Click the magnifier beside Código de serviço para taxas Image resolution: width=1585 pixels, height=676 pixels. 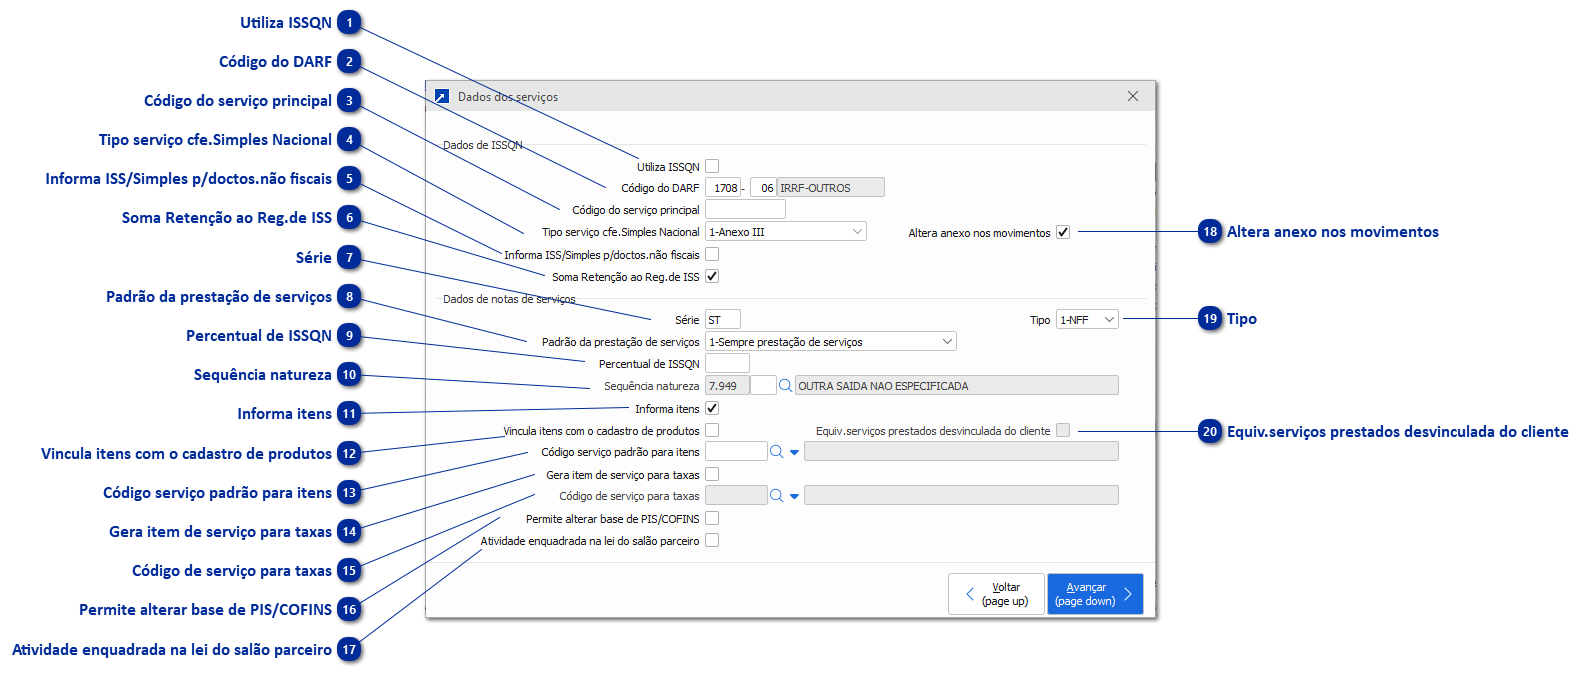(776, 496)
